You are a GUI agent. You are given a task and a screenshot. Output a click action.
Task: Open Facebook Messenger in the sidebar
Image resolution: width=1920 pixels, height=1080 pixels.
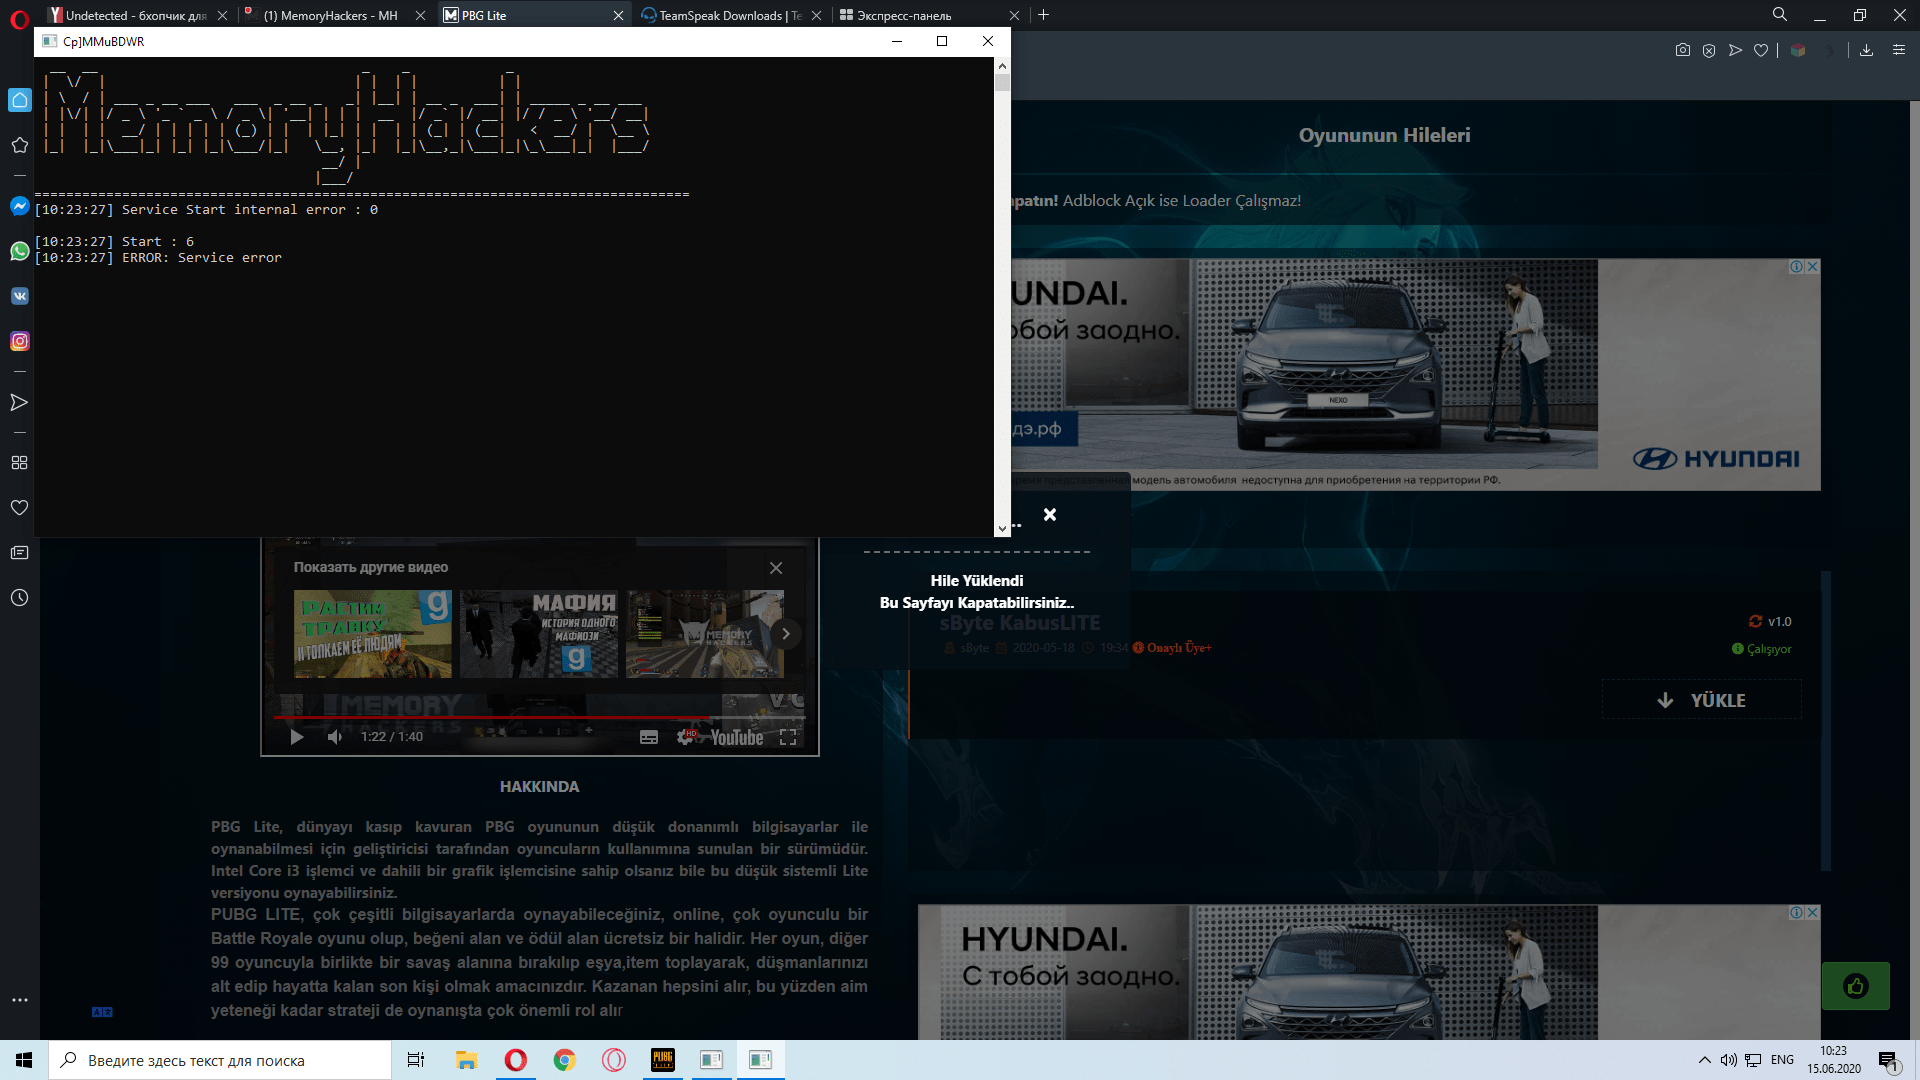19,206
